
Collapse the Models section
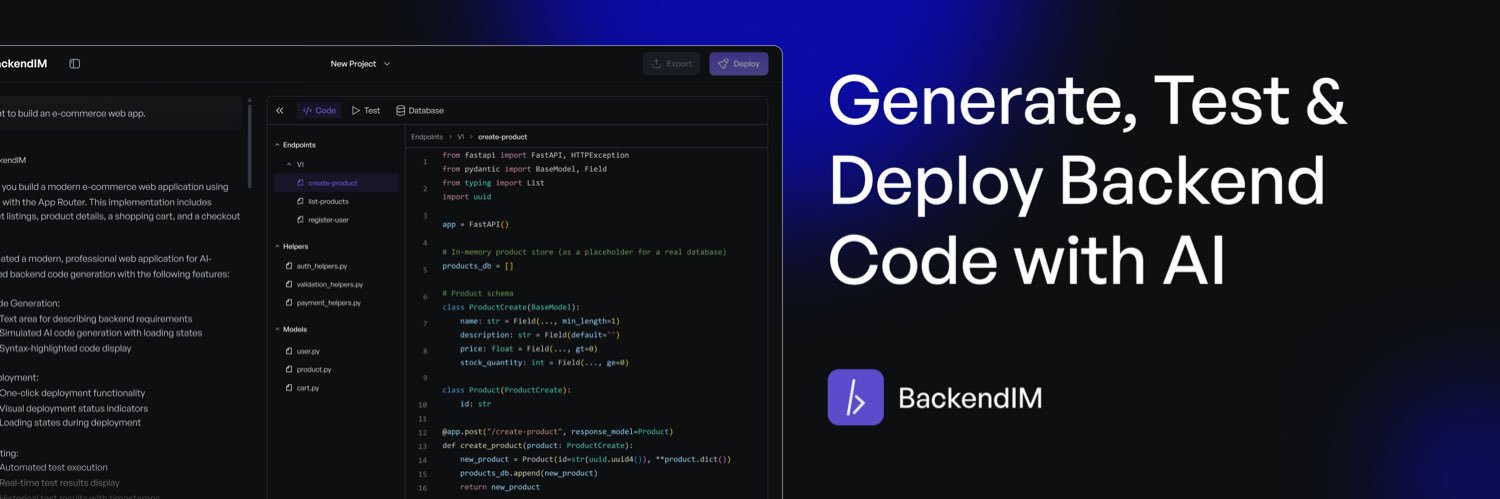[x=291, y=329]
